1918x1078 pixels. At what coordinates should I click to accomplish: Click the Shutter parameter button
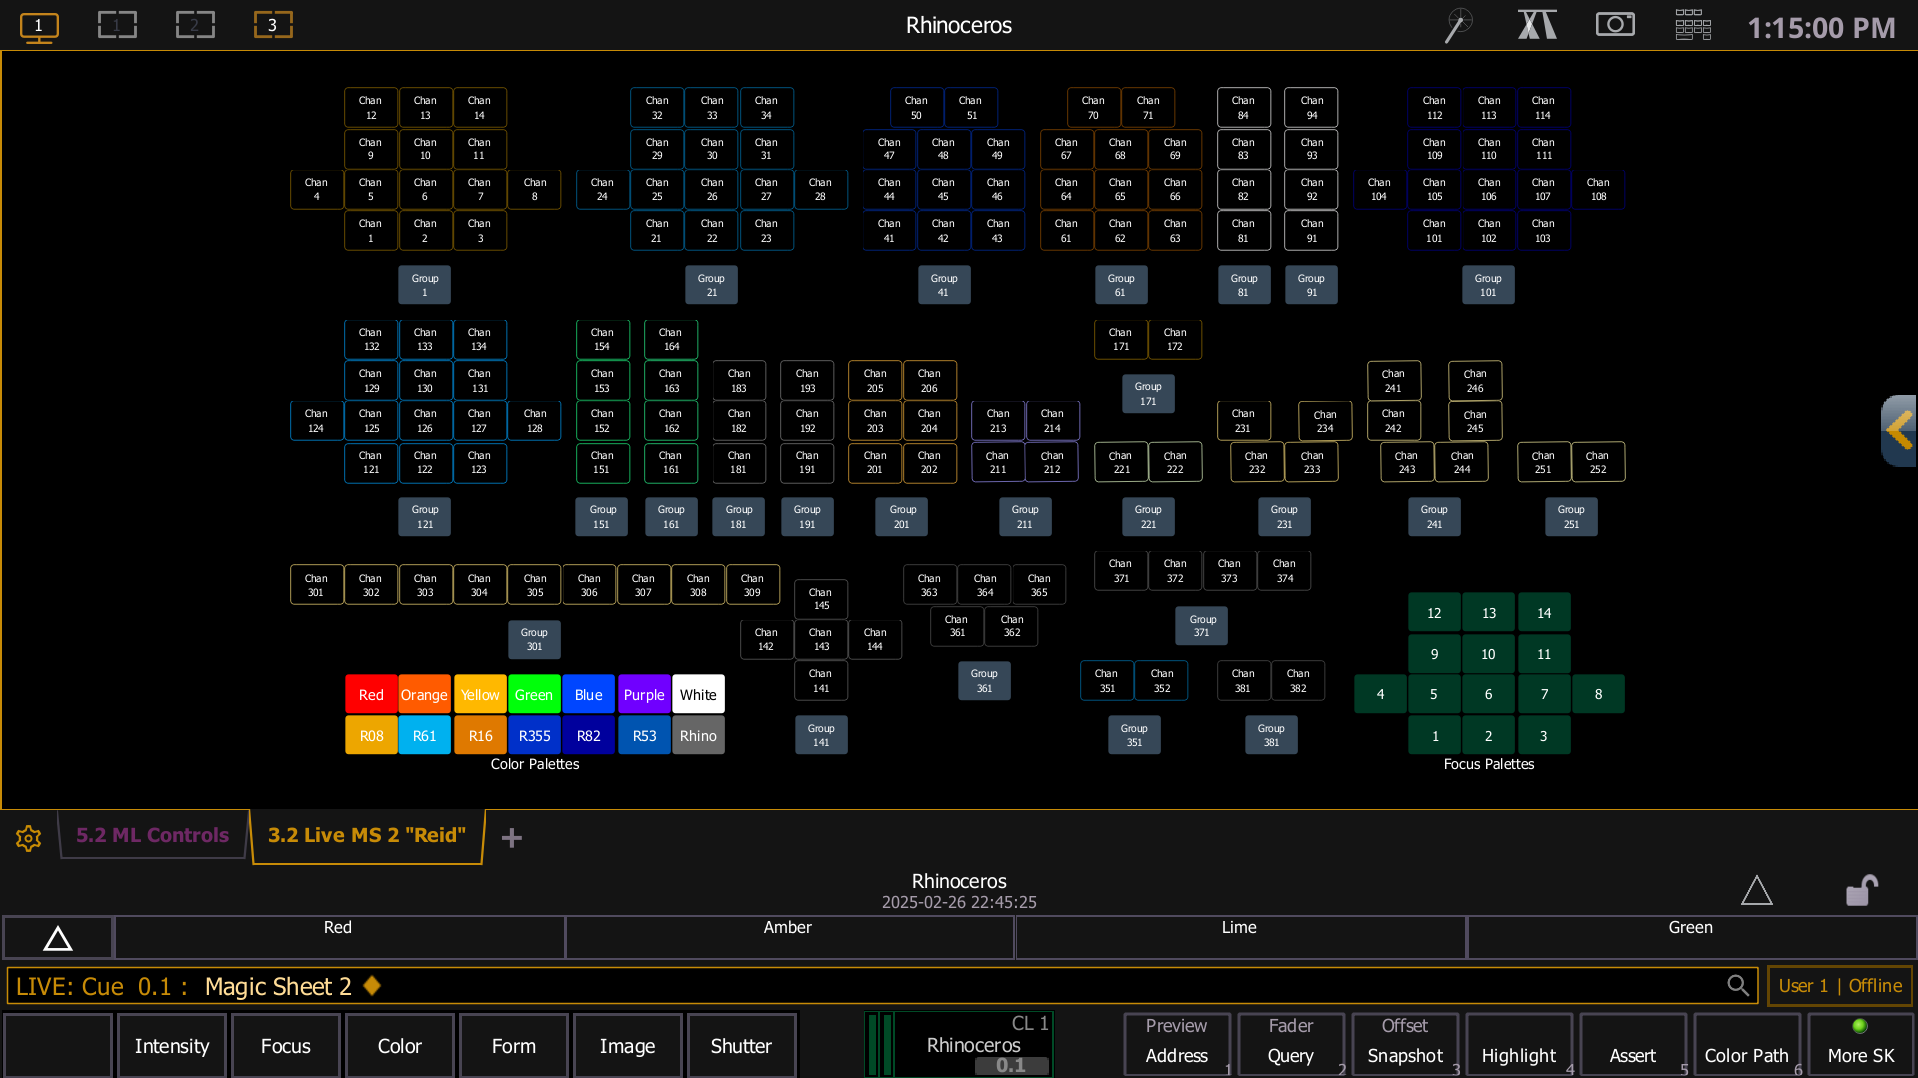[741, 1045]
